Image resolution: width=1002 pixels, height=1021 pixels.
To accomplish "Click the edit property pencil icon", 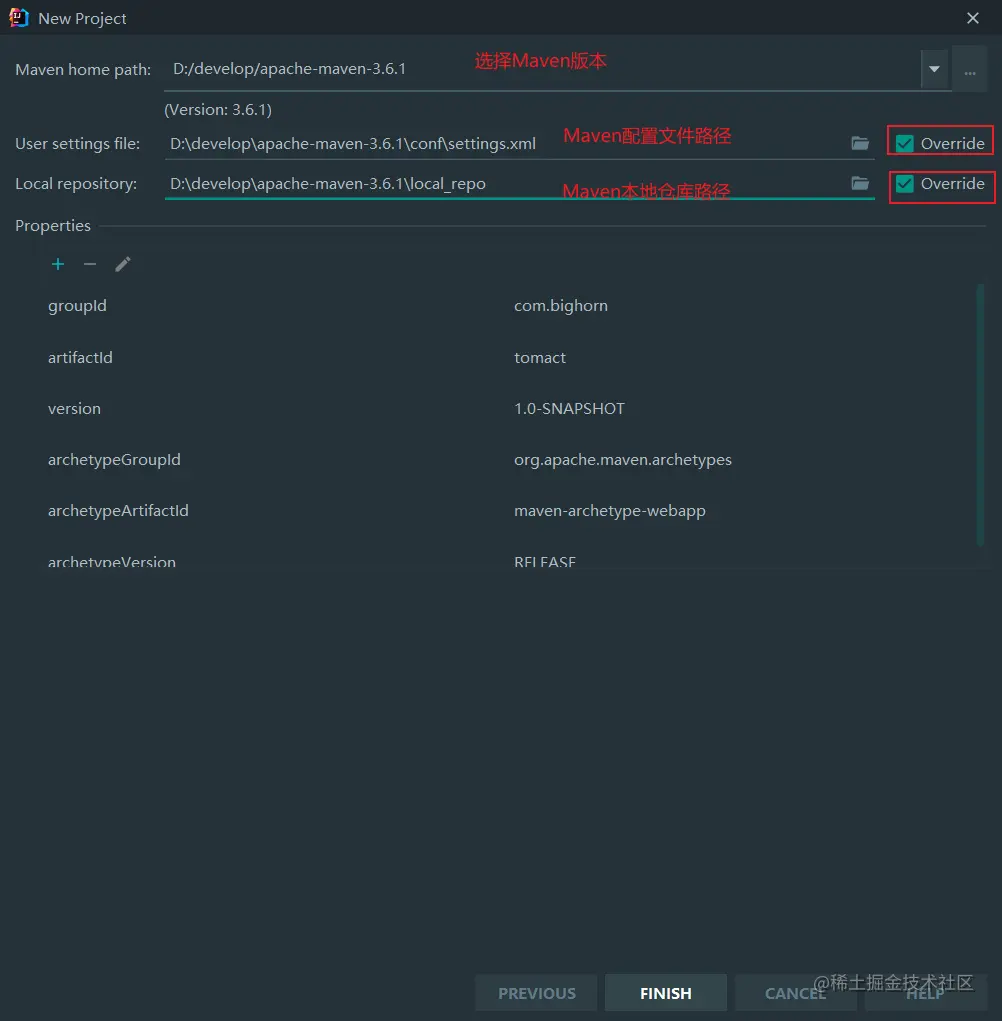I will (122, 264).
